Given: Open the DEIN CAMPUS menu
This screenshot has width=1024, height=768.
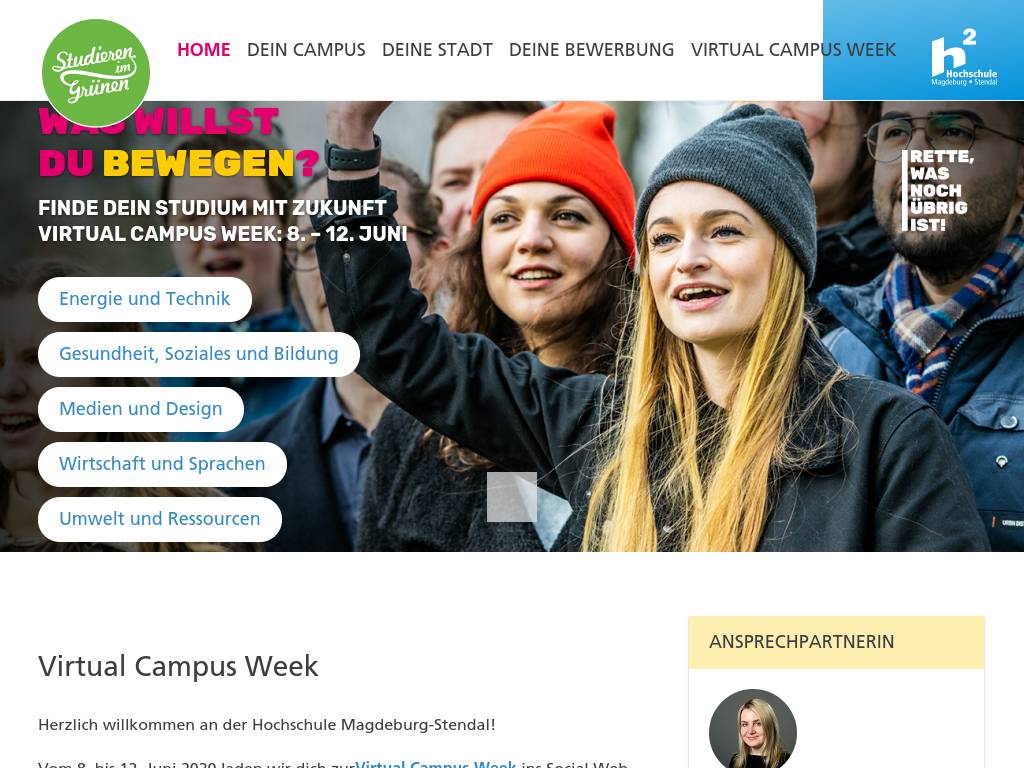Looking at the screenshot, I should click(306, 50).
